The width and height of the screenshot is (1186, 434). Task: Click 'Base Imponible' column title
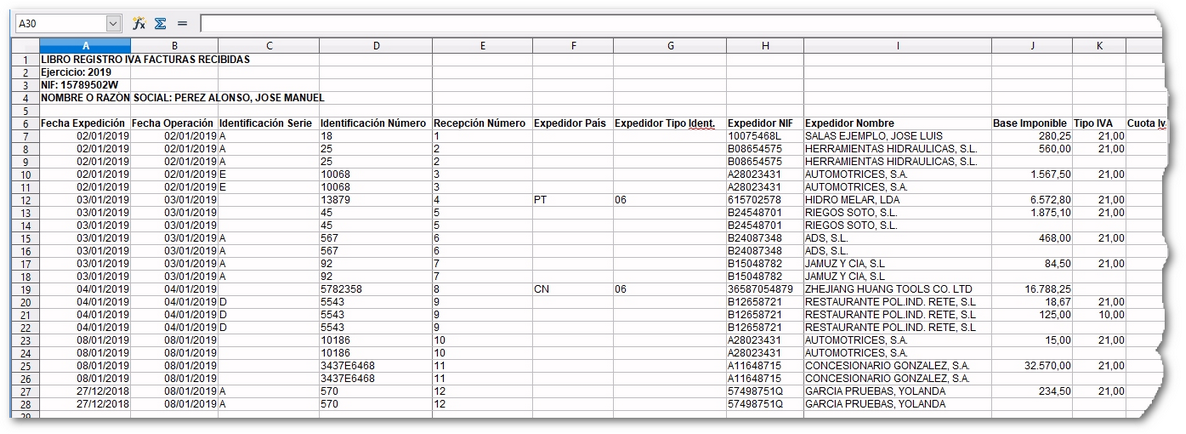[x=1030, y=123]
